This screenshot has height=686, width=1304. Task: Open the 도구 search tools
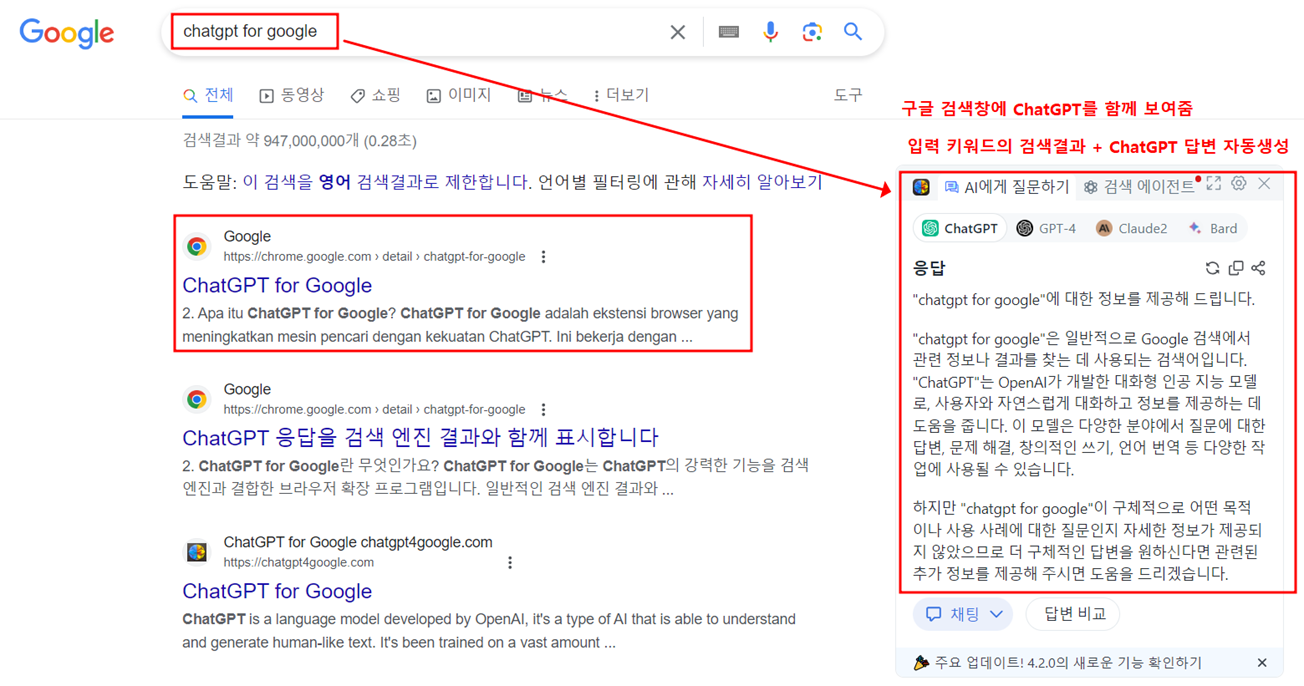(x=848, y=95)
